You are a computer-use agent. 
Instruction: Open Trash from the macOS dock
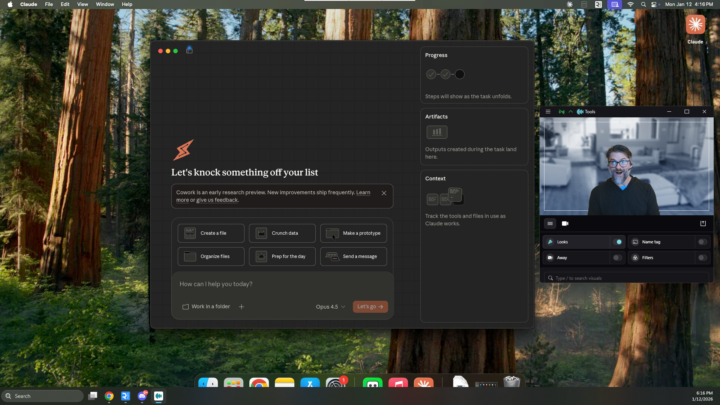pyautogui.click(x=512, y=382)
